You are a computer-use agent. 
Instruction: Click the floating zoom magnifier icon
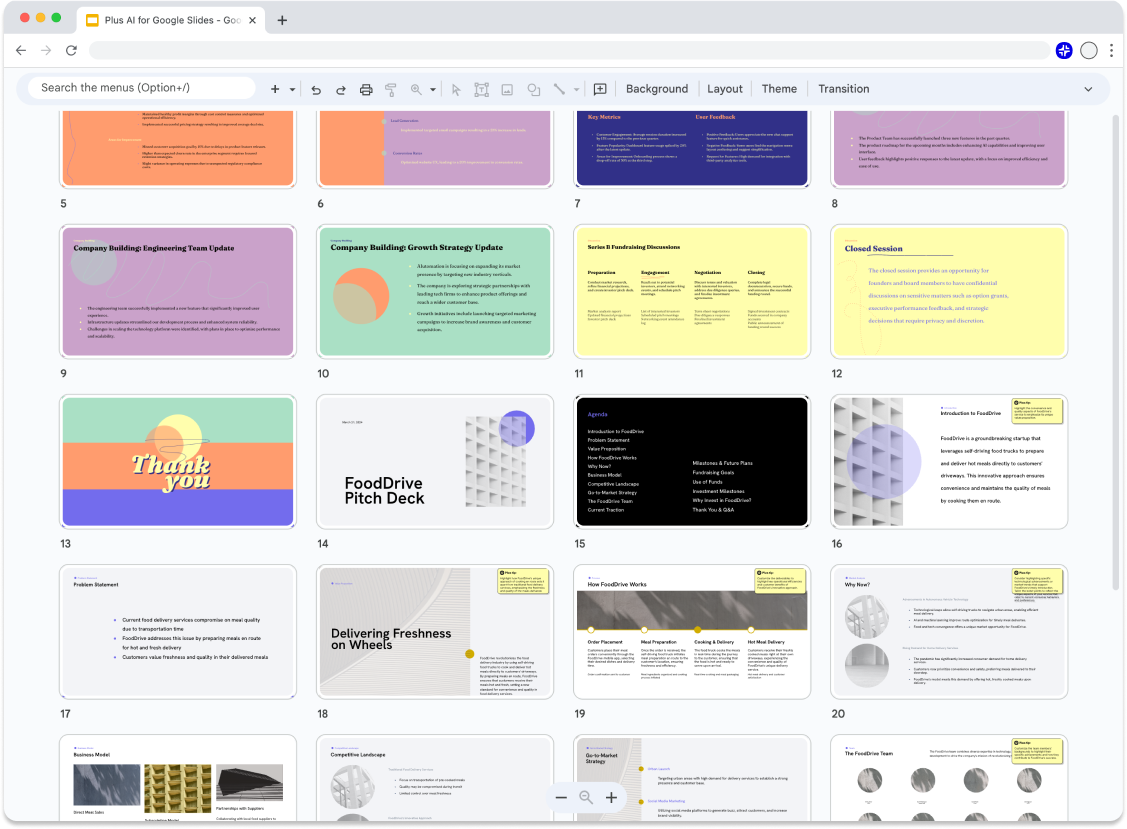[586, 797]
